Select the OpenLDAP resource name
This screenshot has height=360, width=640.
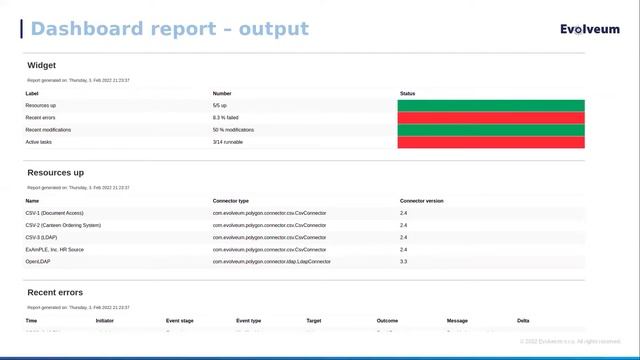pyautogui.click(x=38, y=261)
